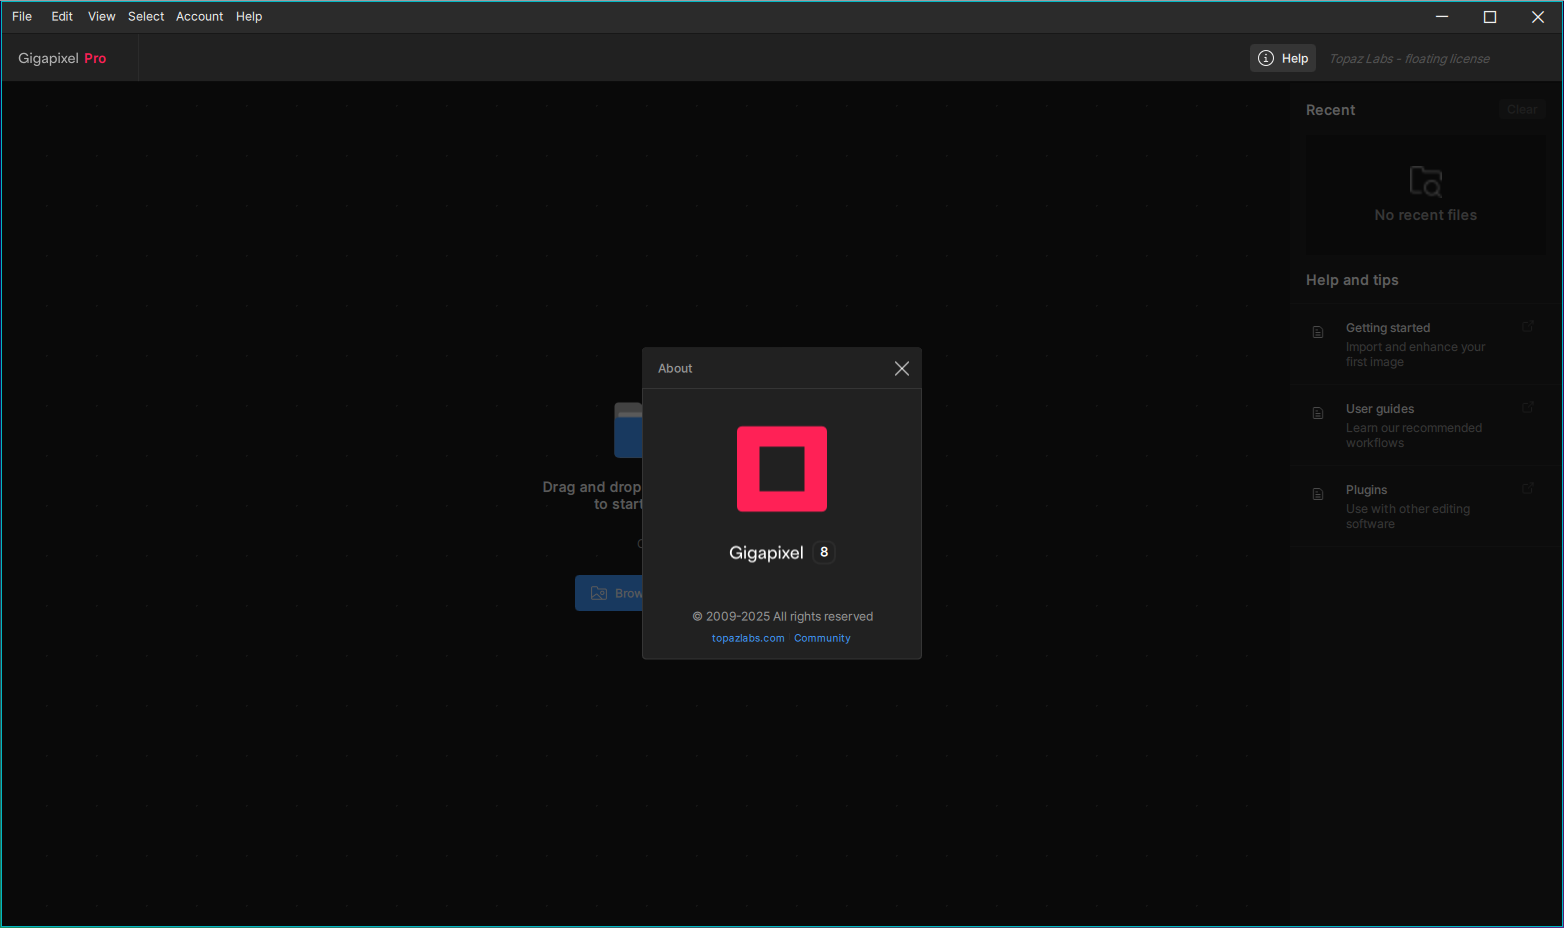Click the Getting started document icon

coord(1318,332)
